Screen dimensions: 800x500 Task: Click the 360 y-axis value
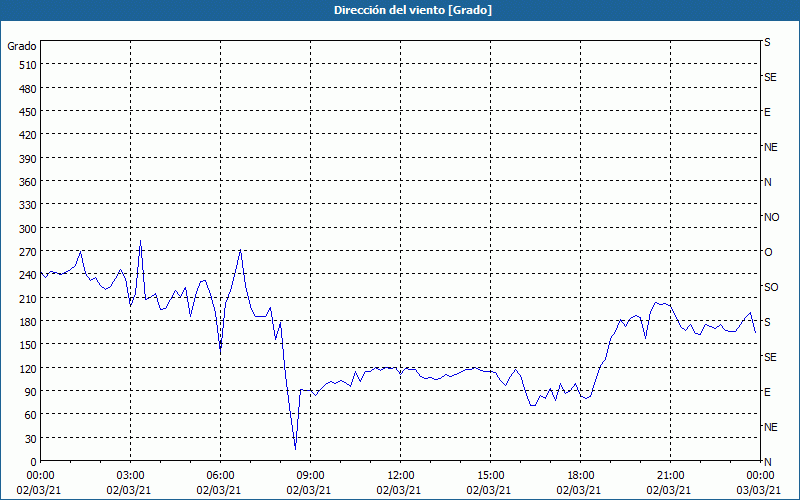click(28, 182)
